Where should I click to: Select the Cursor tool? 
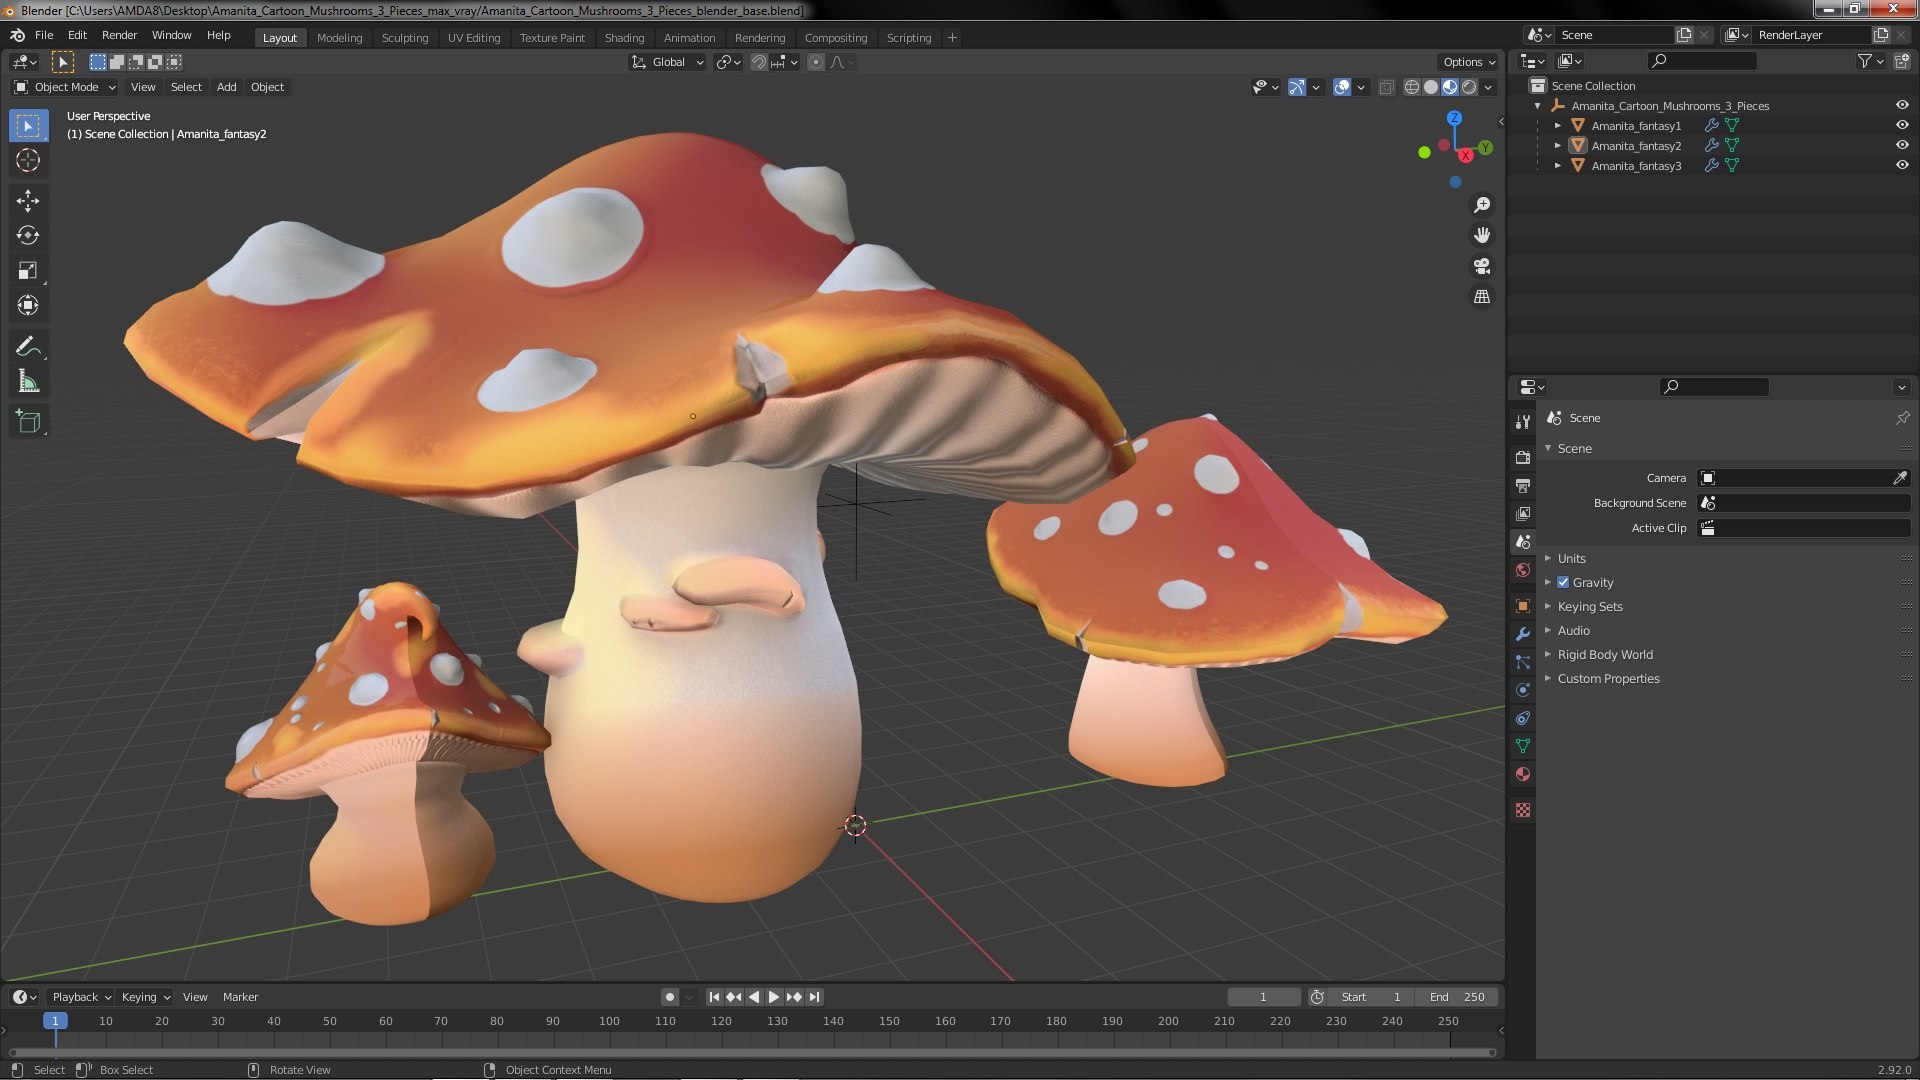coord(28,161)
